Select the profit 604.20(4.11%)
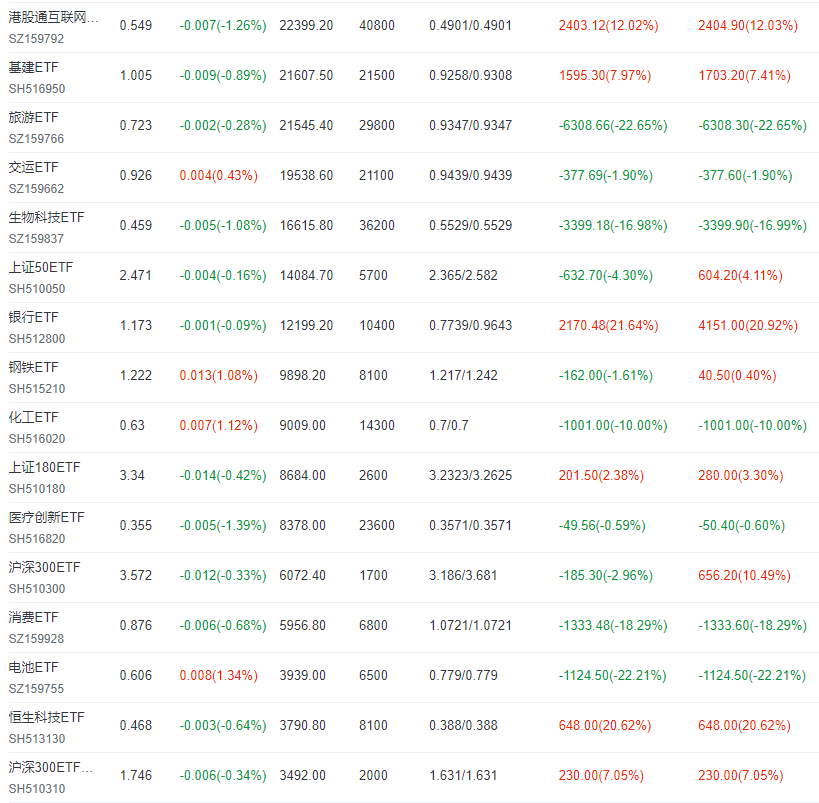 tap(740, 275)
